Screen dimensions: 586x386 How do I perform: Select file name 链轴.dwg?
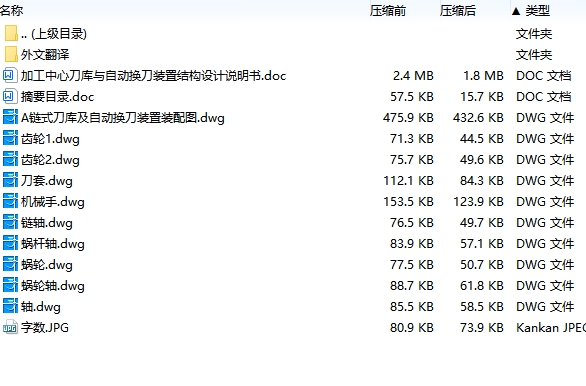[47, 223]
